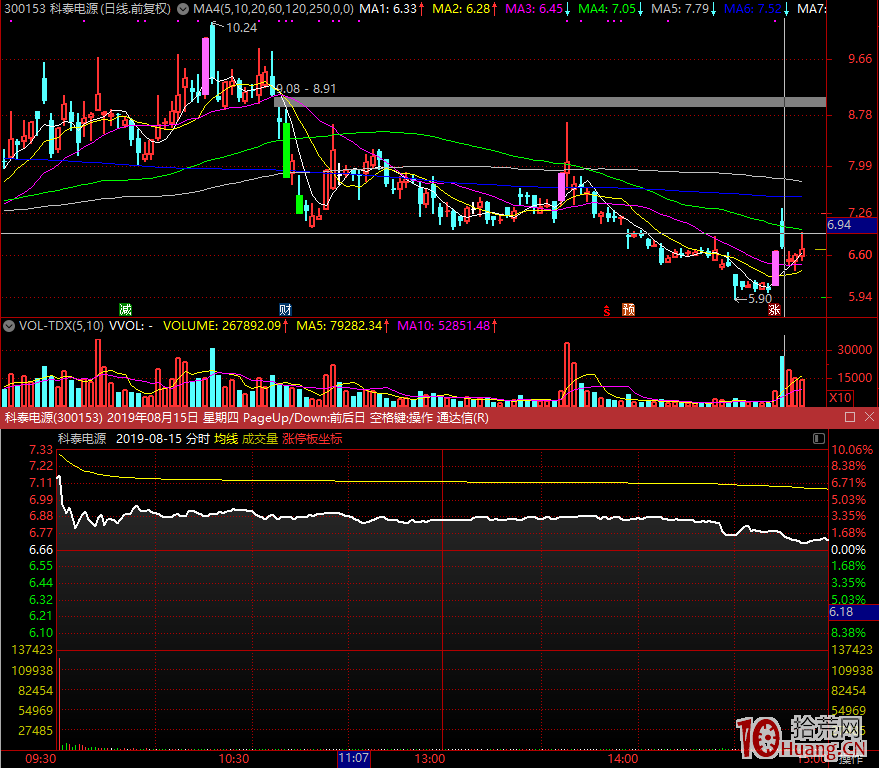Click the gray gap band on the K-line chart

pos(550,102)
